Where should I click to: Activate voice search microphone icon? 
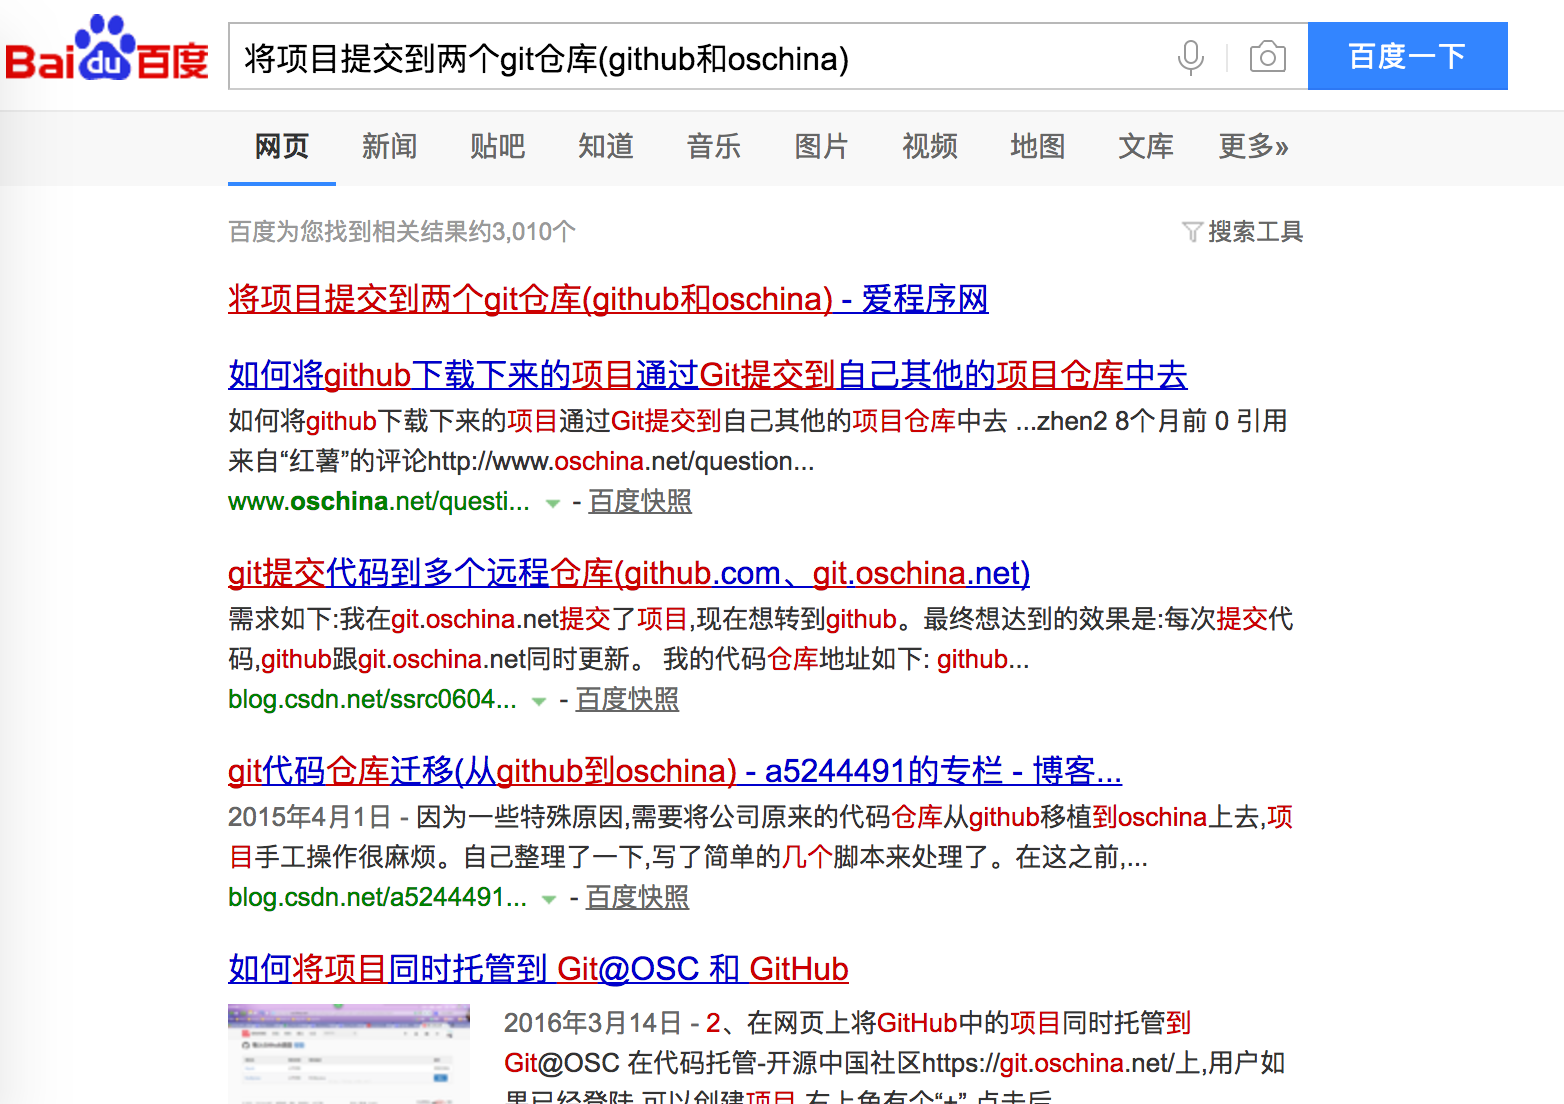pos(1190,57)
